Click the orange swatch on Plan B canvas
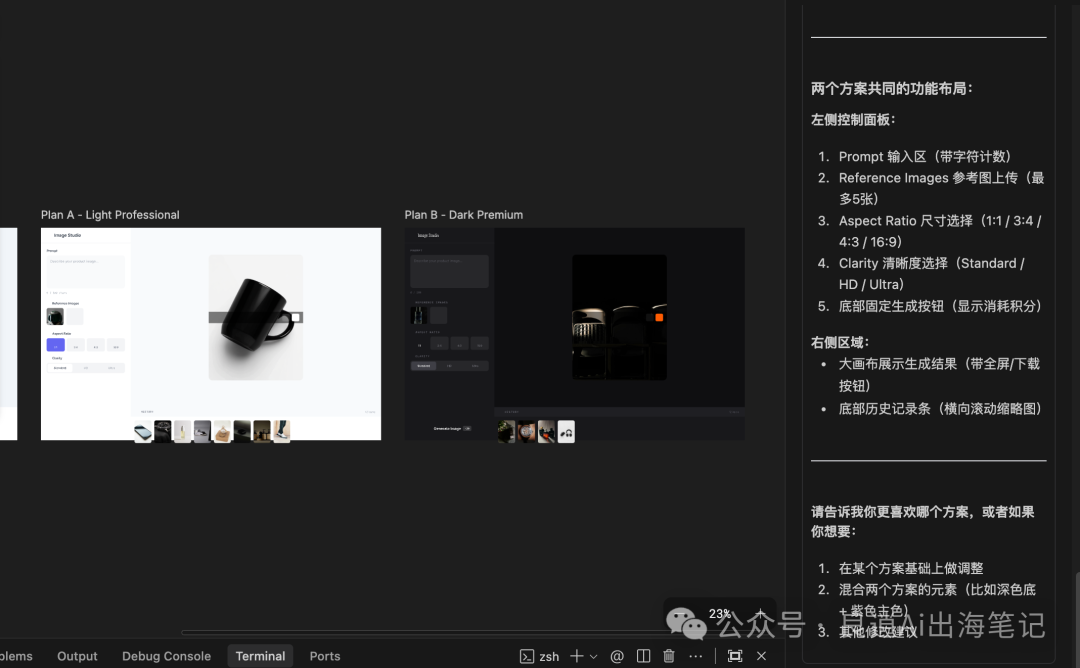Screen dimensions: 1080x668 click(659, 317)
